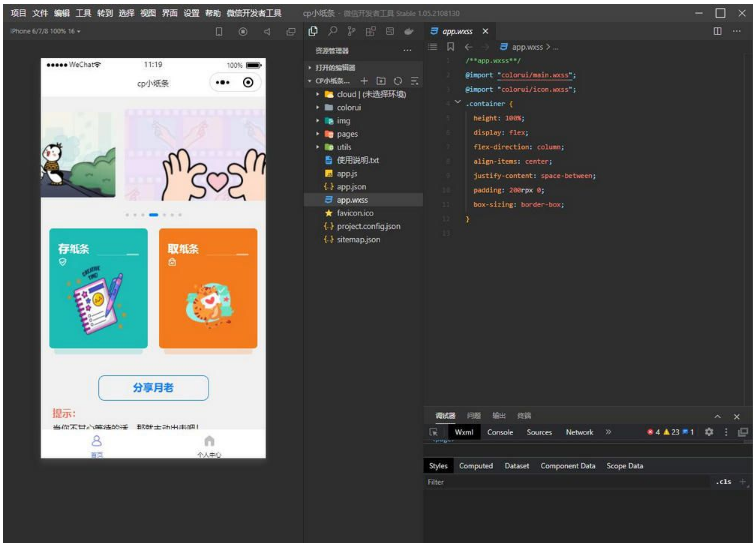This screenshot has height=543, width=755.
Task: Open the 工具 menu
Action: tap(84, 13)
